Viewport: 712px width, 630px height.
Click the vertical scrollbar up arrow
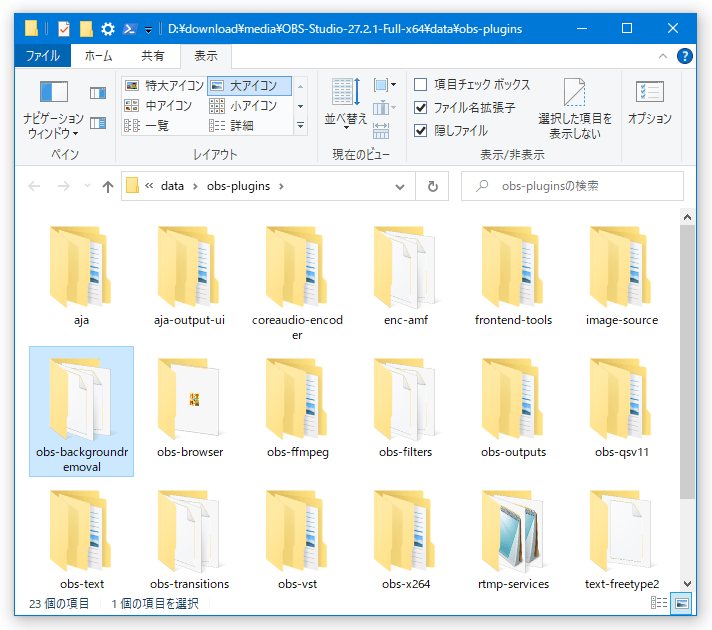(687, 217)
